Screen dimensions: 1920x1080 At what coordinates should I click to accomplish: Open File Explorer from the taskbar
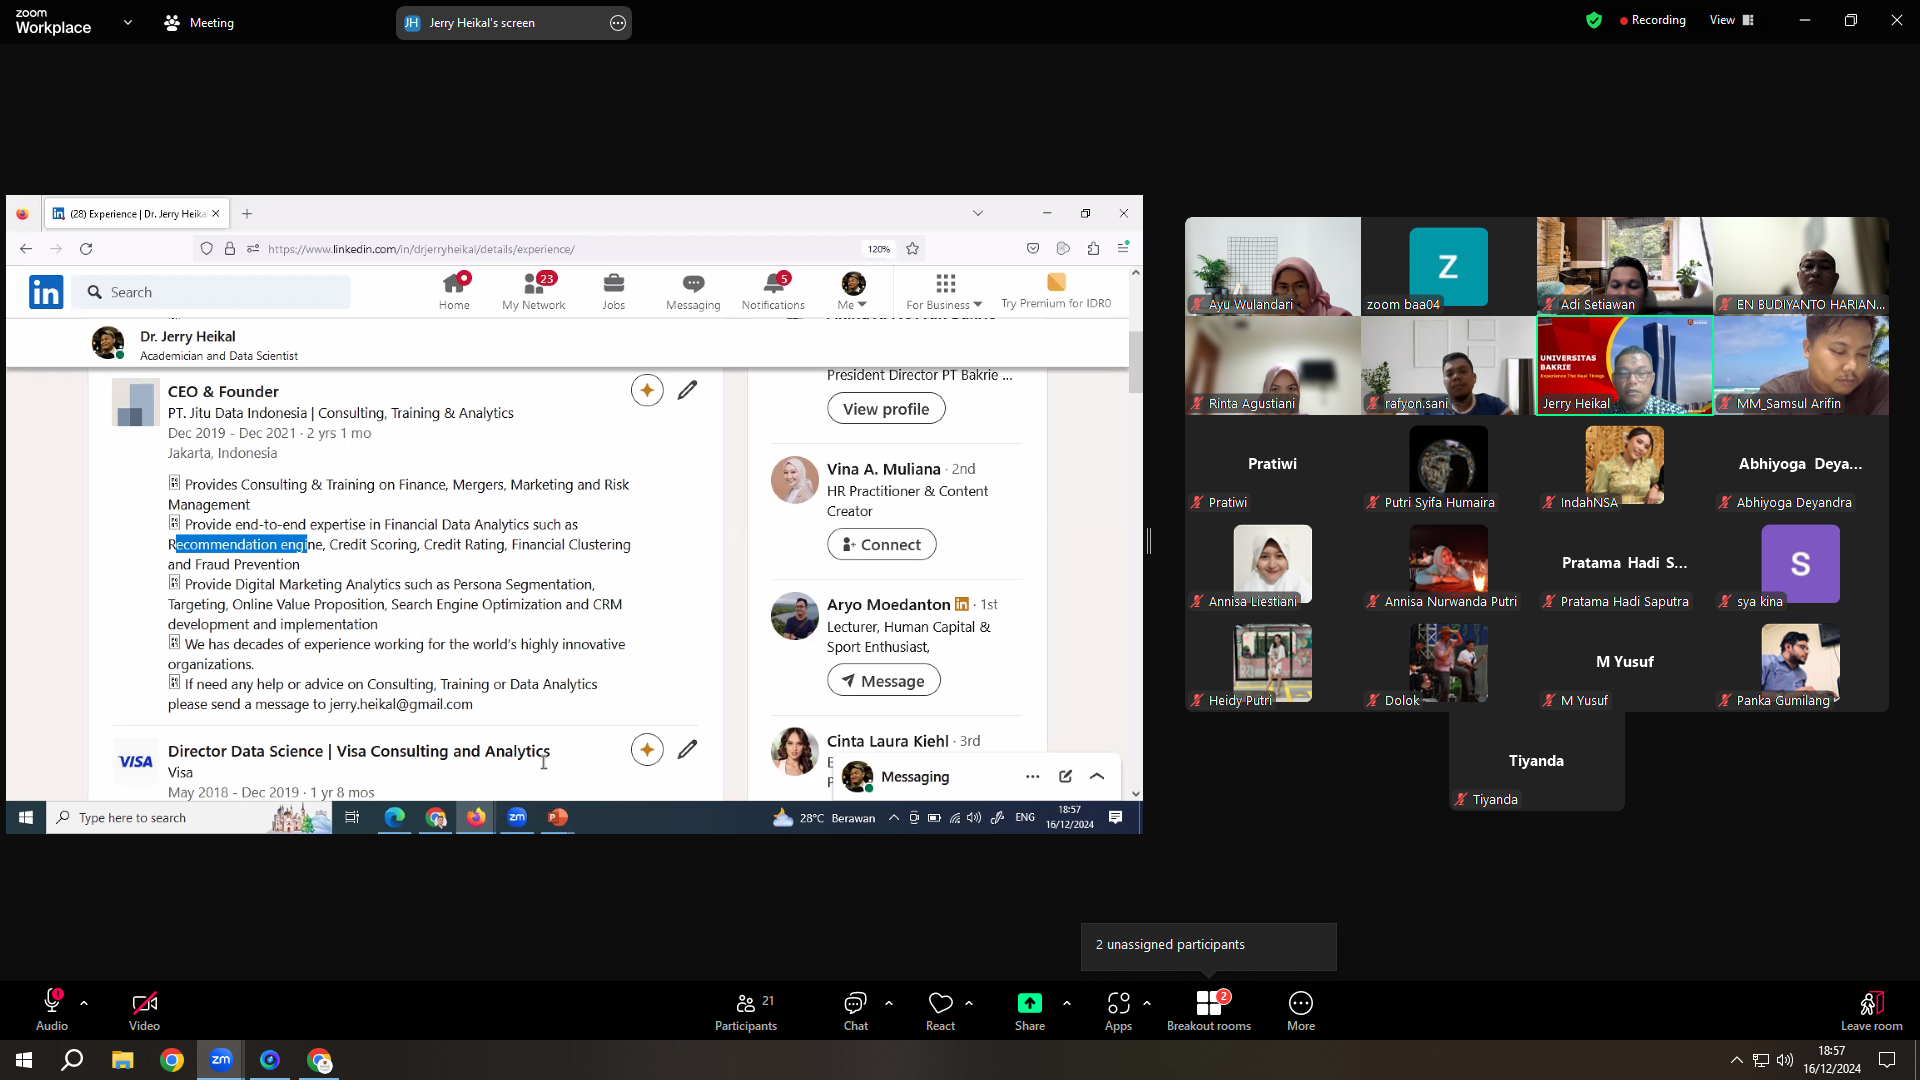click(x=122, y=1060)
